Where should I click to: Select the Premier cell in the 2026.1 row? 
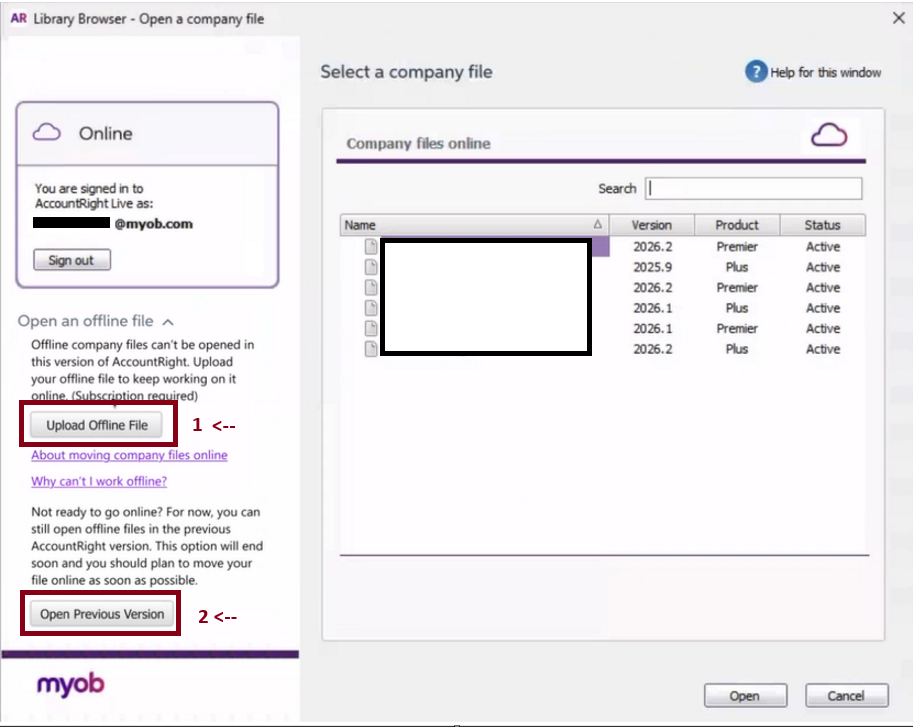(737, 328)
